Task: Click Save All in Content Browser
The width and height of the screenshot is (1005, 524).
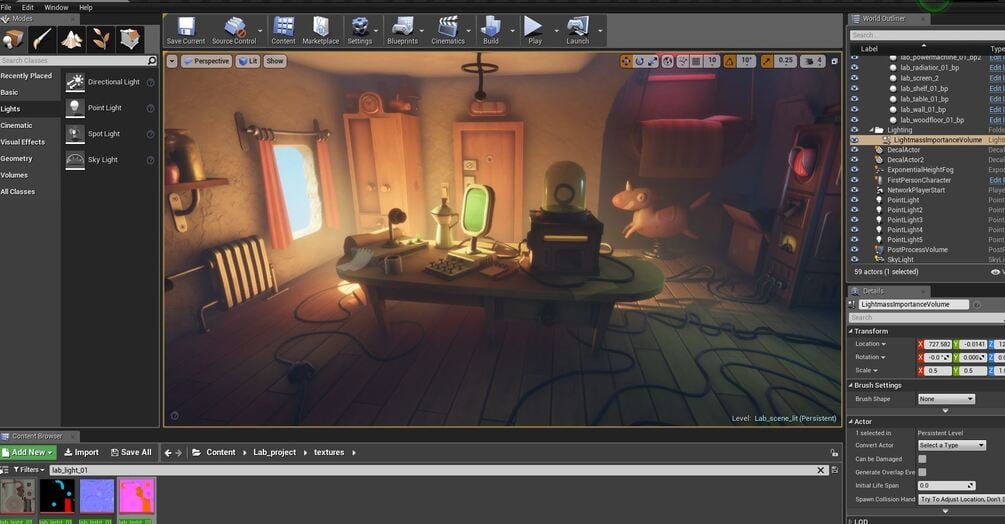Action: (x=131, y=452)
